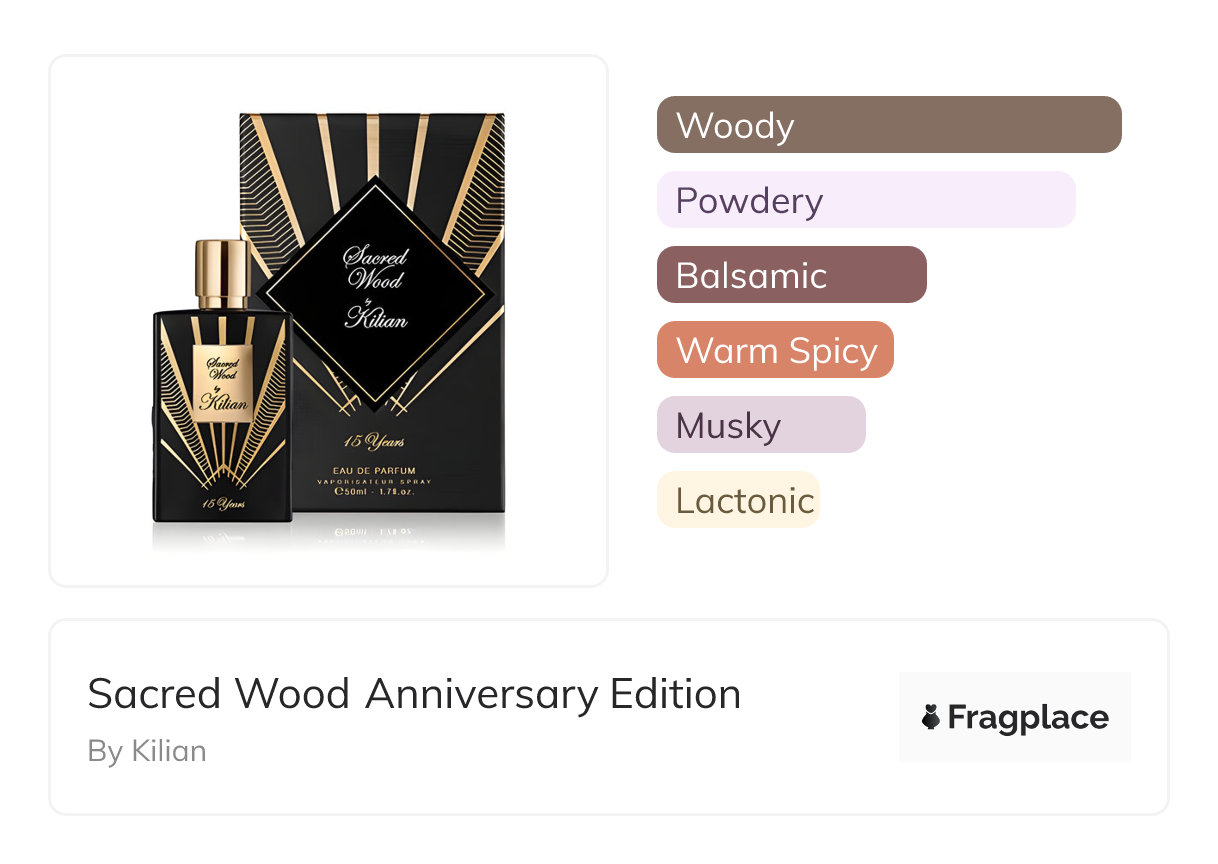Click the diamond Sacred Wood box label
The width and height of the screenshot is (1218, 864).
[x=375, y=290]
